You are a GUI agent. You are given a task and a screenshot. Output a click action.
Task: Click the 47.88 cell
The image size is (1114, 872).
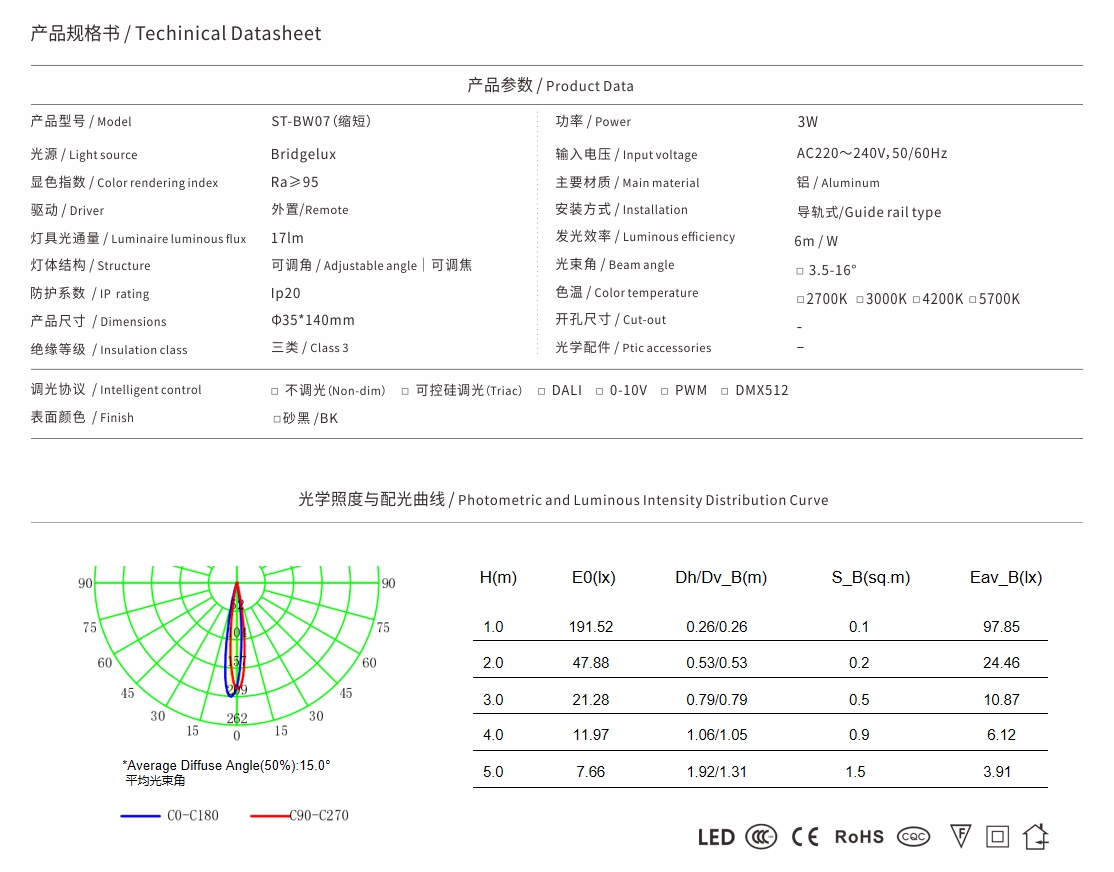pyautogui.click(x=590, y=663)
